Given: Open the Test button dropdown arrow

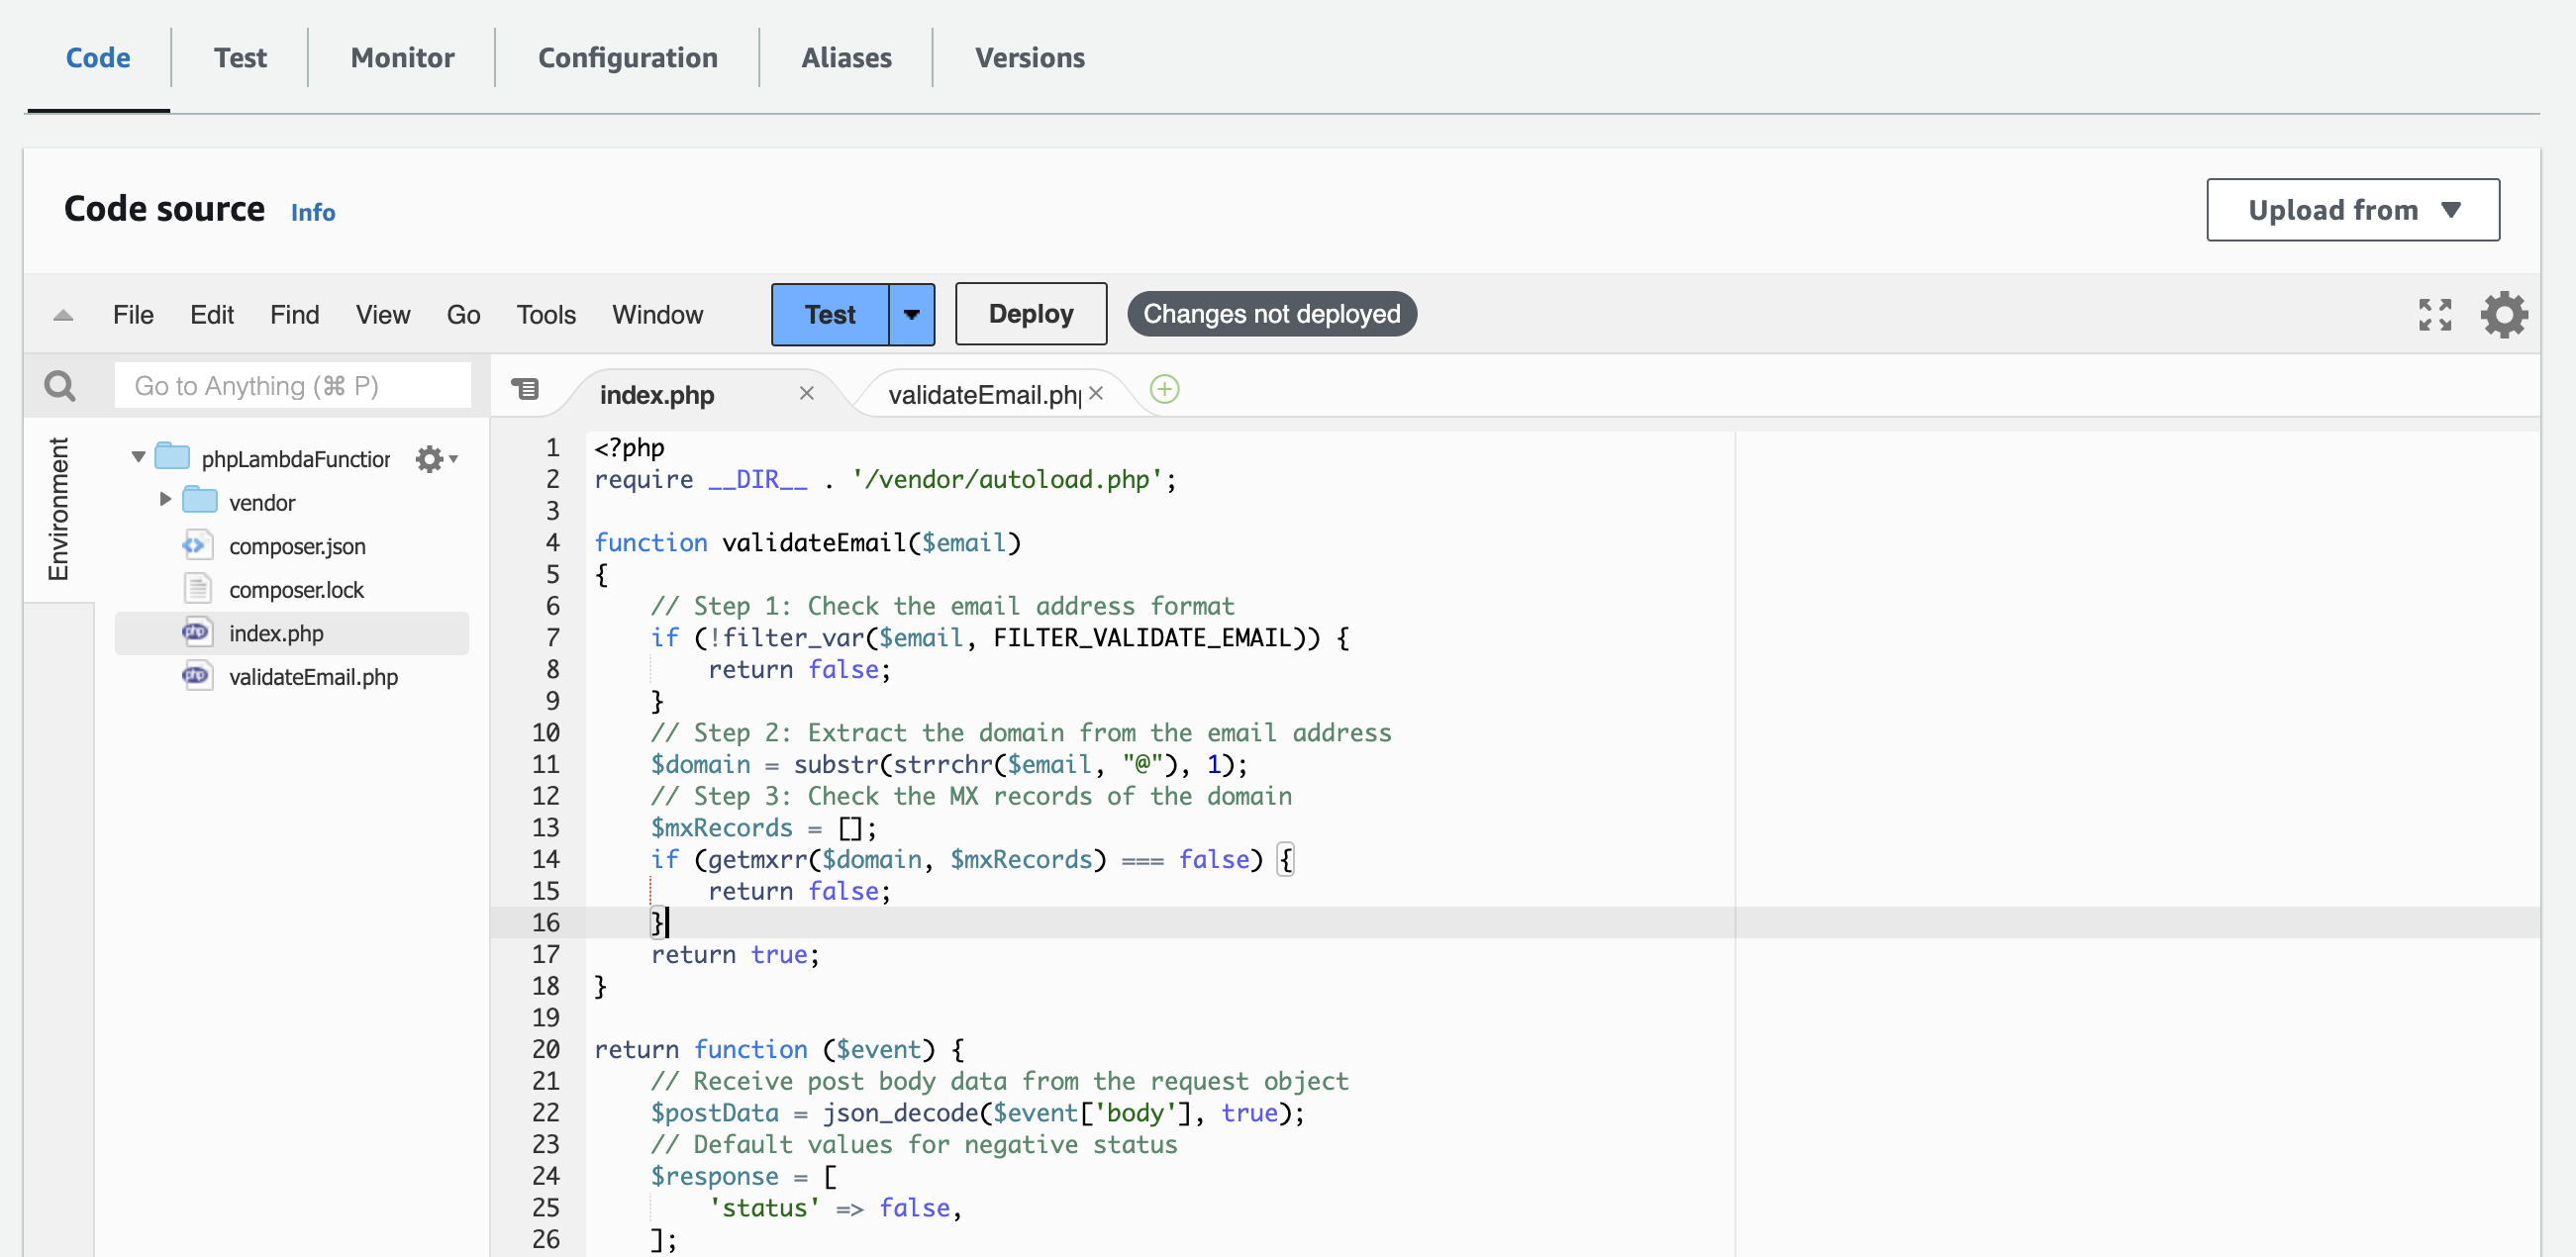Looking at the screenshot, I should click(x=911, y=315).
